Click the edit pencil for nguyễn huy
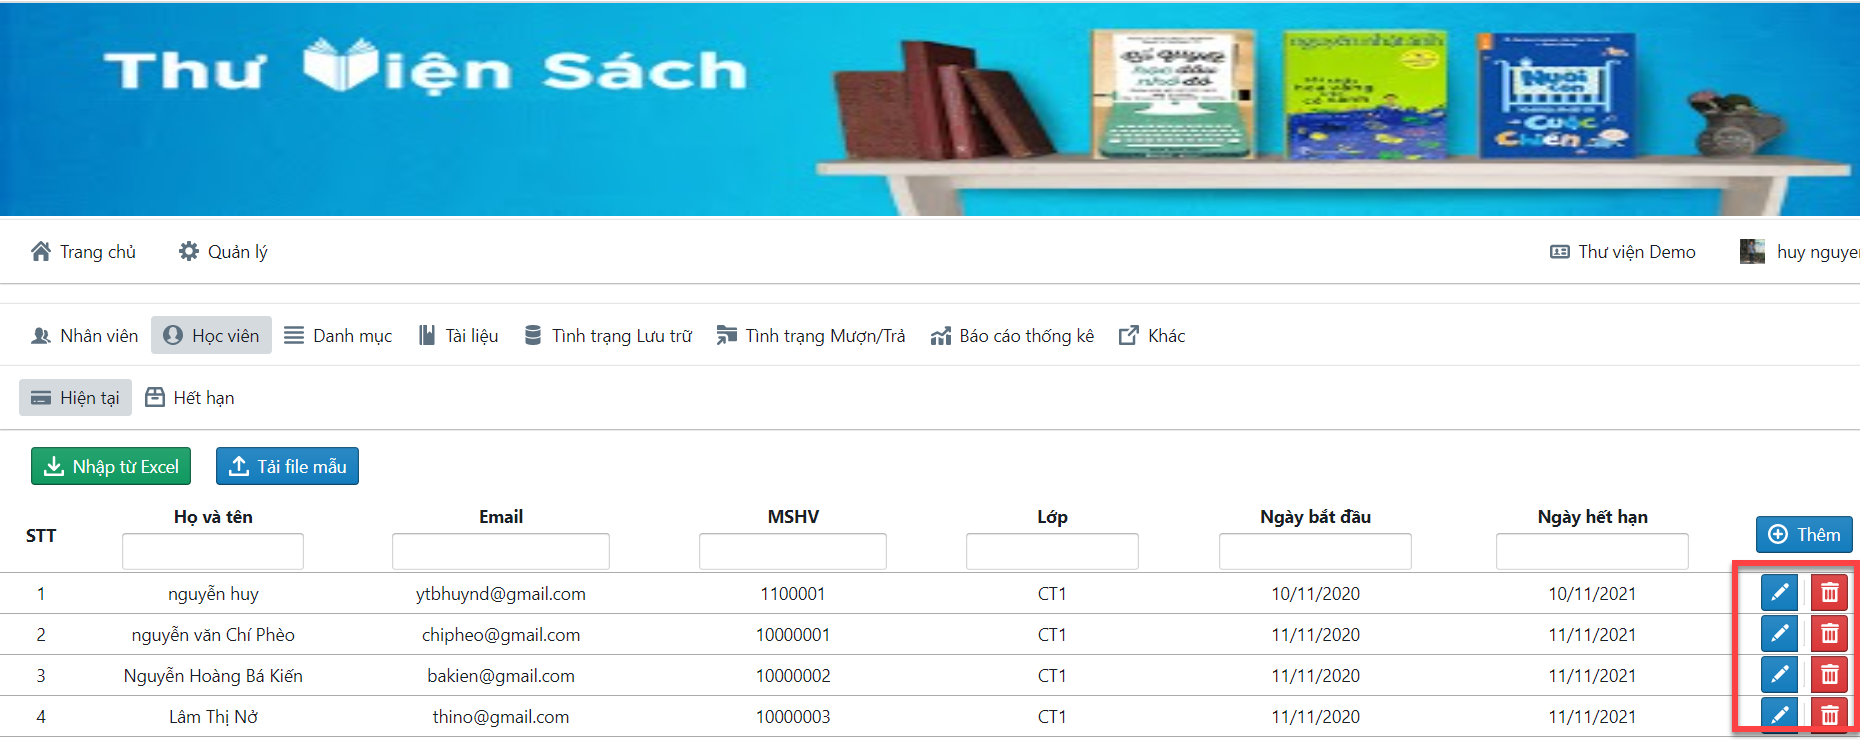 click(x=1779, y=593)
